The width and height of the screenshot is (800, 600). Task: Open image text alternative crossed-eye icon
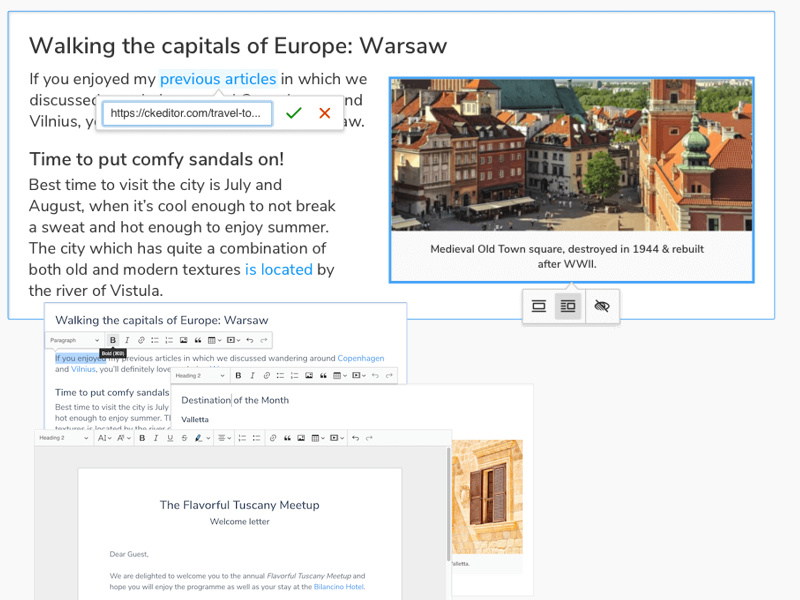tap(602, 306)
